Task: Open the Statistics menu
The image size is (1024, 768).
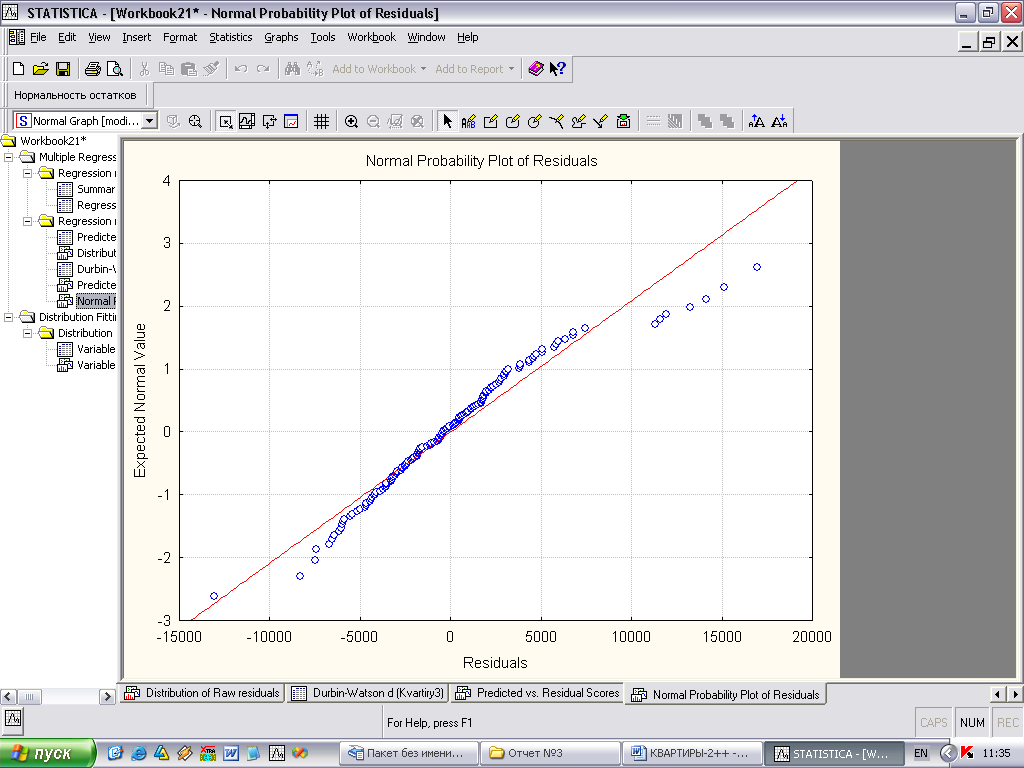Action: pyautogui.click(x=230, y=37)
